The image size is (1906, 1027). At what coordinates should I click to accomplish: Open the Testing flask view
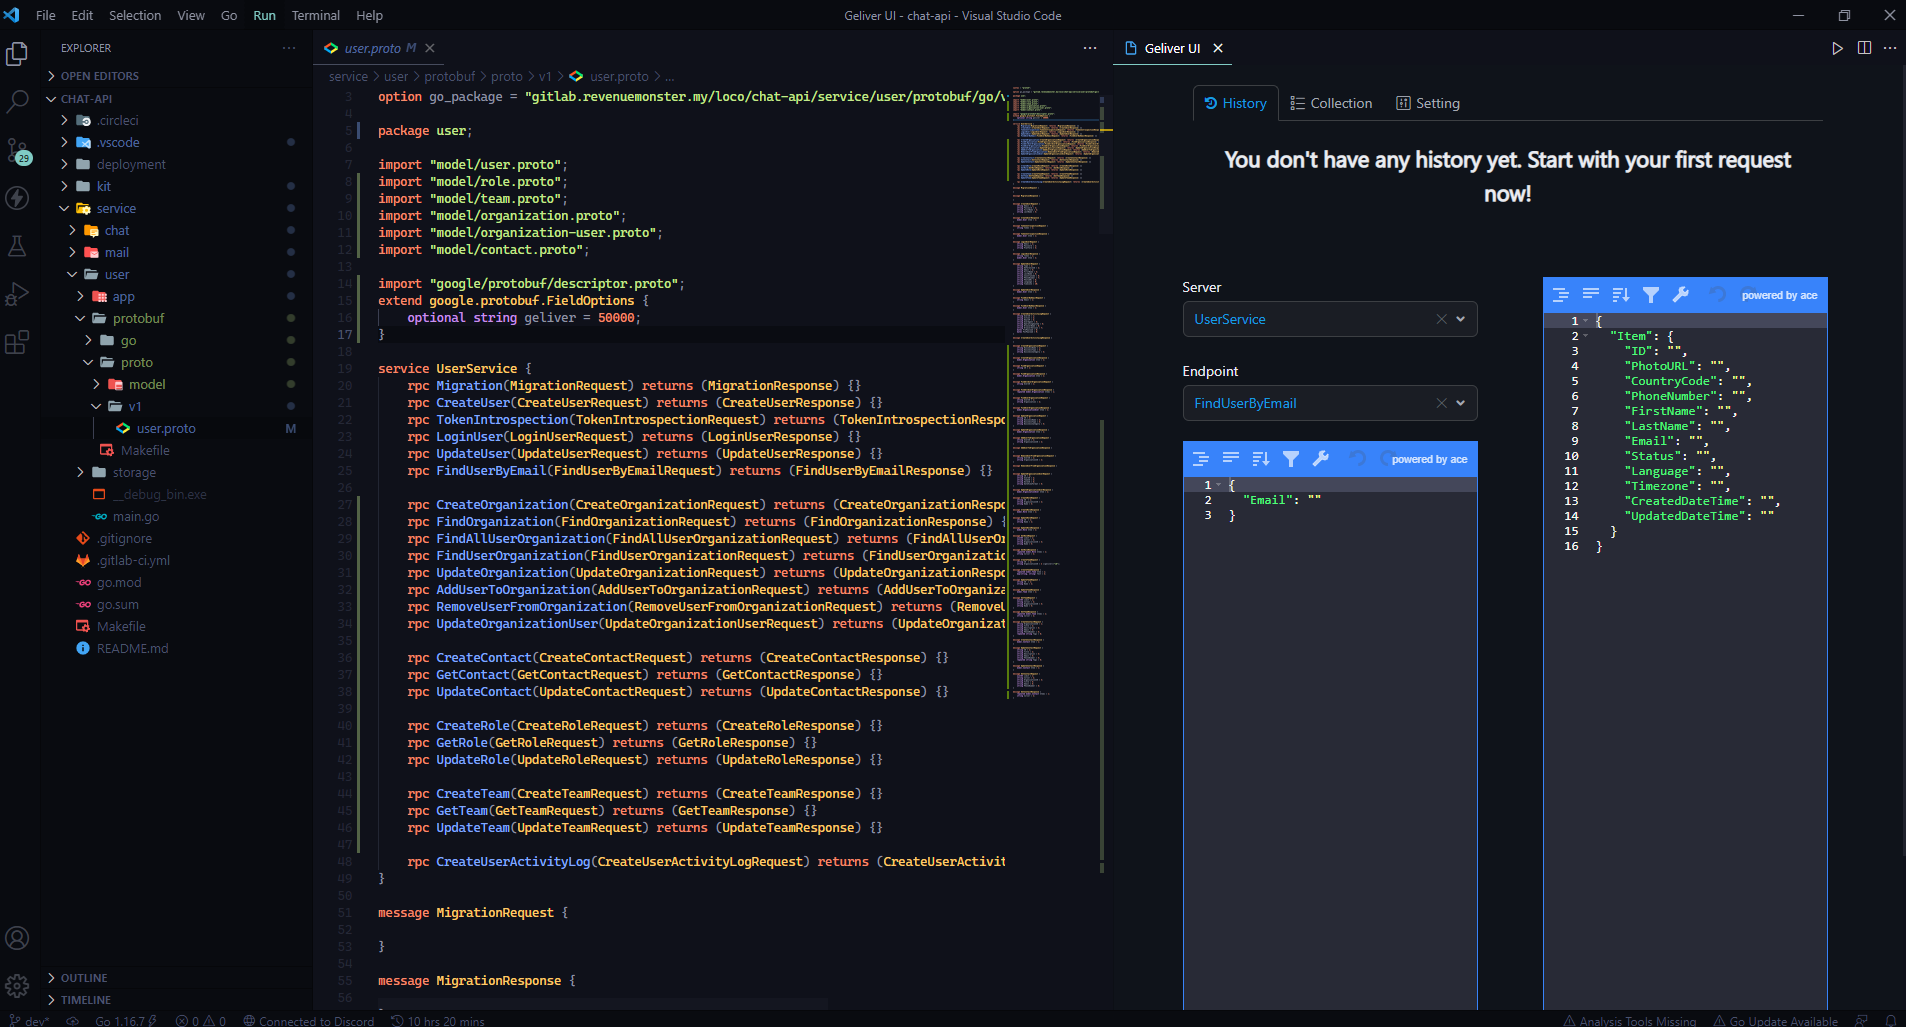point(17,245)
